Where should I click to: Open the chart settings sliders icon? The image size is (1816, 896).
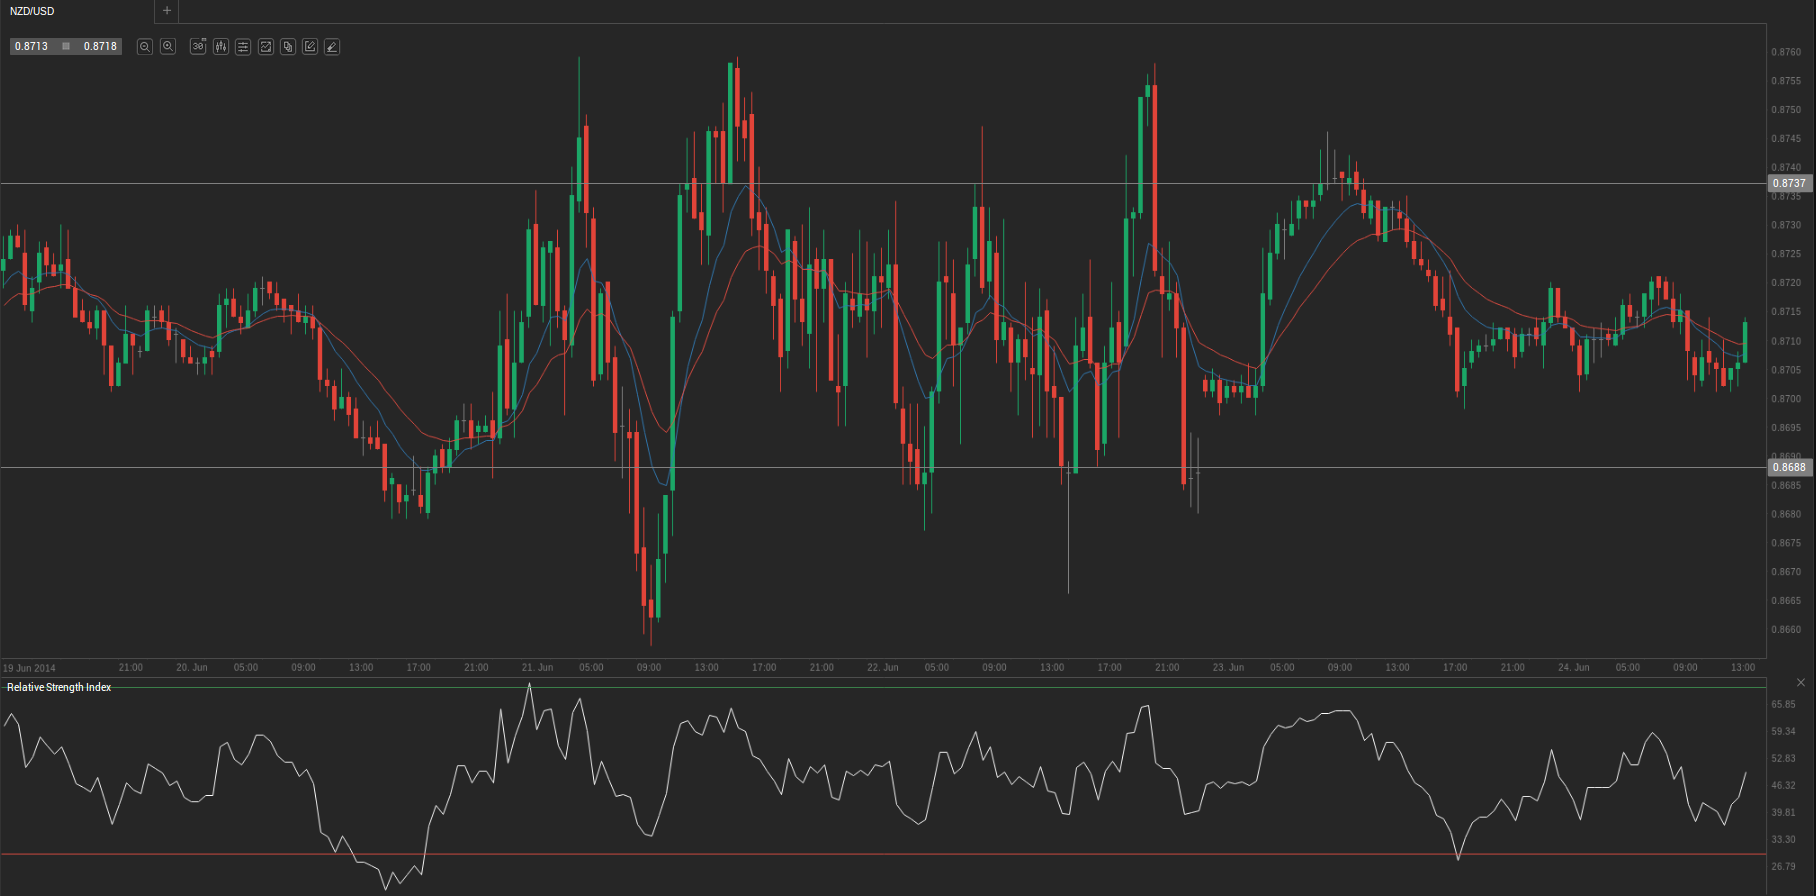[243, 47]
